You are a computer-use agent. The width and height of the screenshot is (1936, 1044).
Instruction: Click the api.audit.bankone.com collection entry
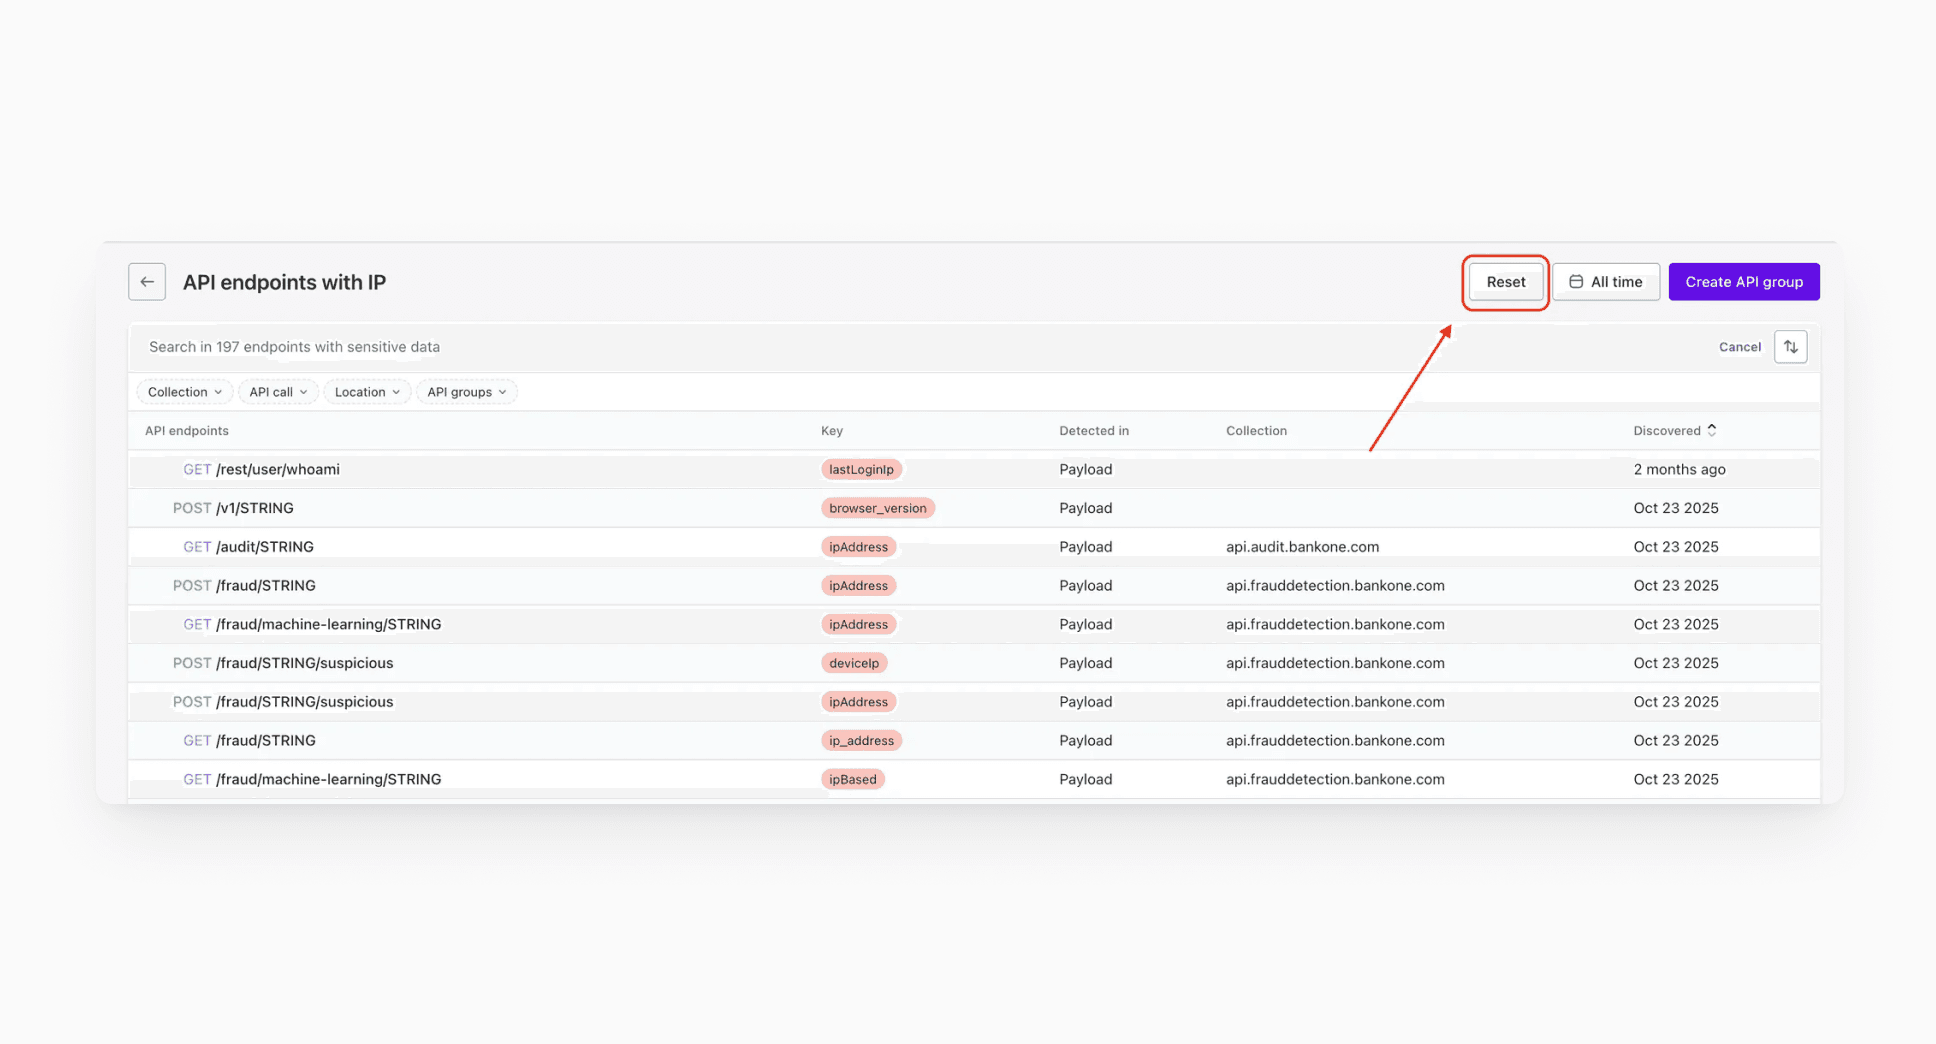tap(1303, 546)
